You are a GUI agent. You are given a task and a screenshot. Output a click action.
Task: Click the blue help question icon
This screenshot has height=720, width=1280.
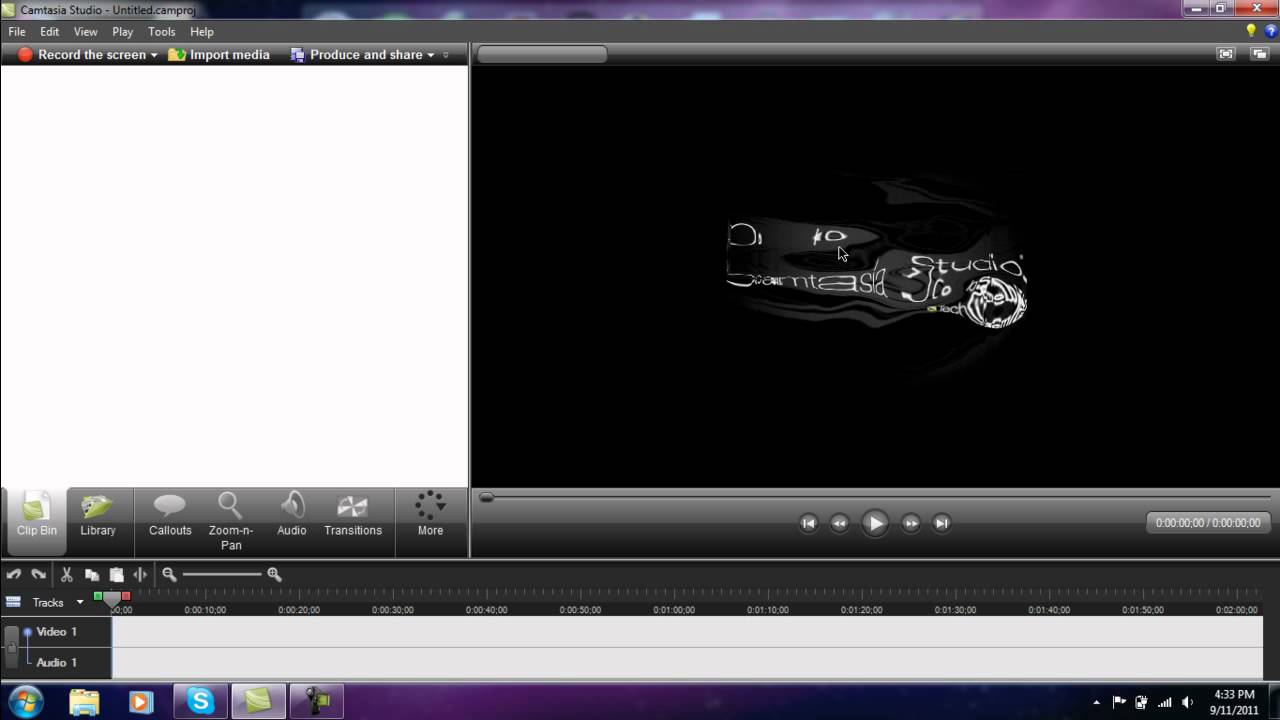tap(1271, 31)
